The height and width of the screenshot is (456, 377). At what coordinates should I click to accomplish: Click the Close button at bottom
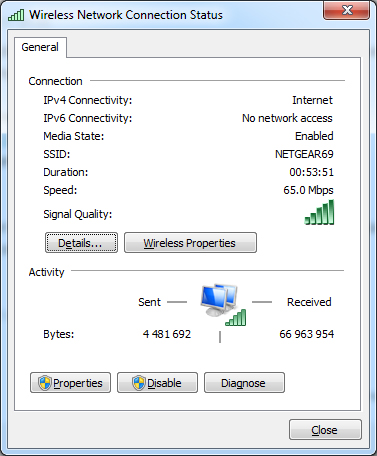coord(325,430)
